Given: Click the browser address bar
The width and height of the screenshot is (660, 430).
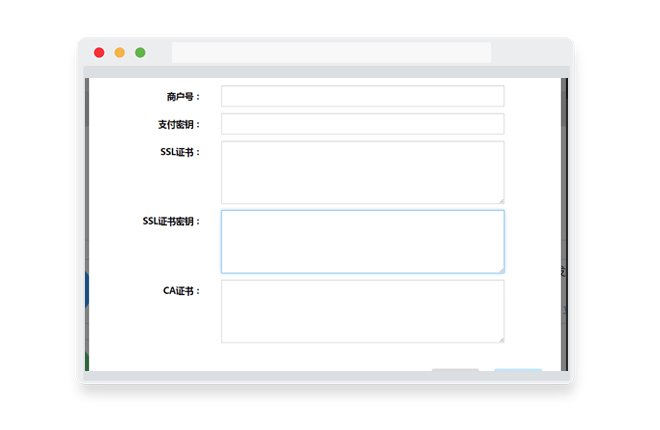Looking at the screenshot, I should tap(331, 53).
